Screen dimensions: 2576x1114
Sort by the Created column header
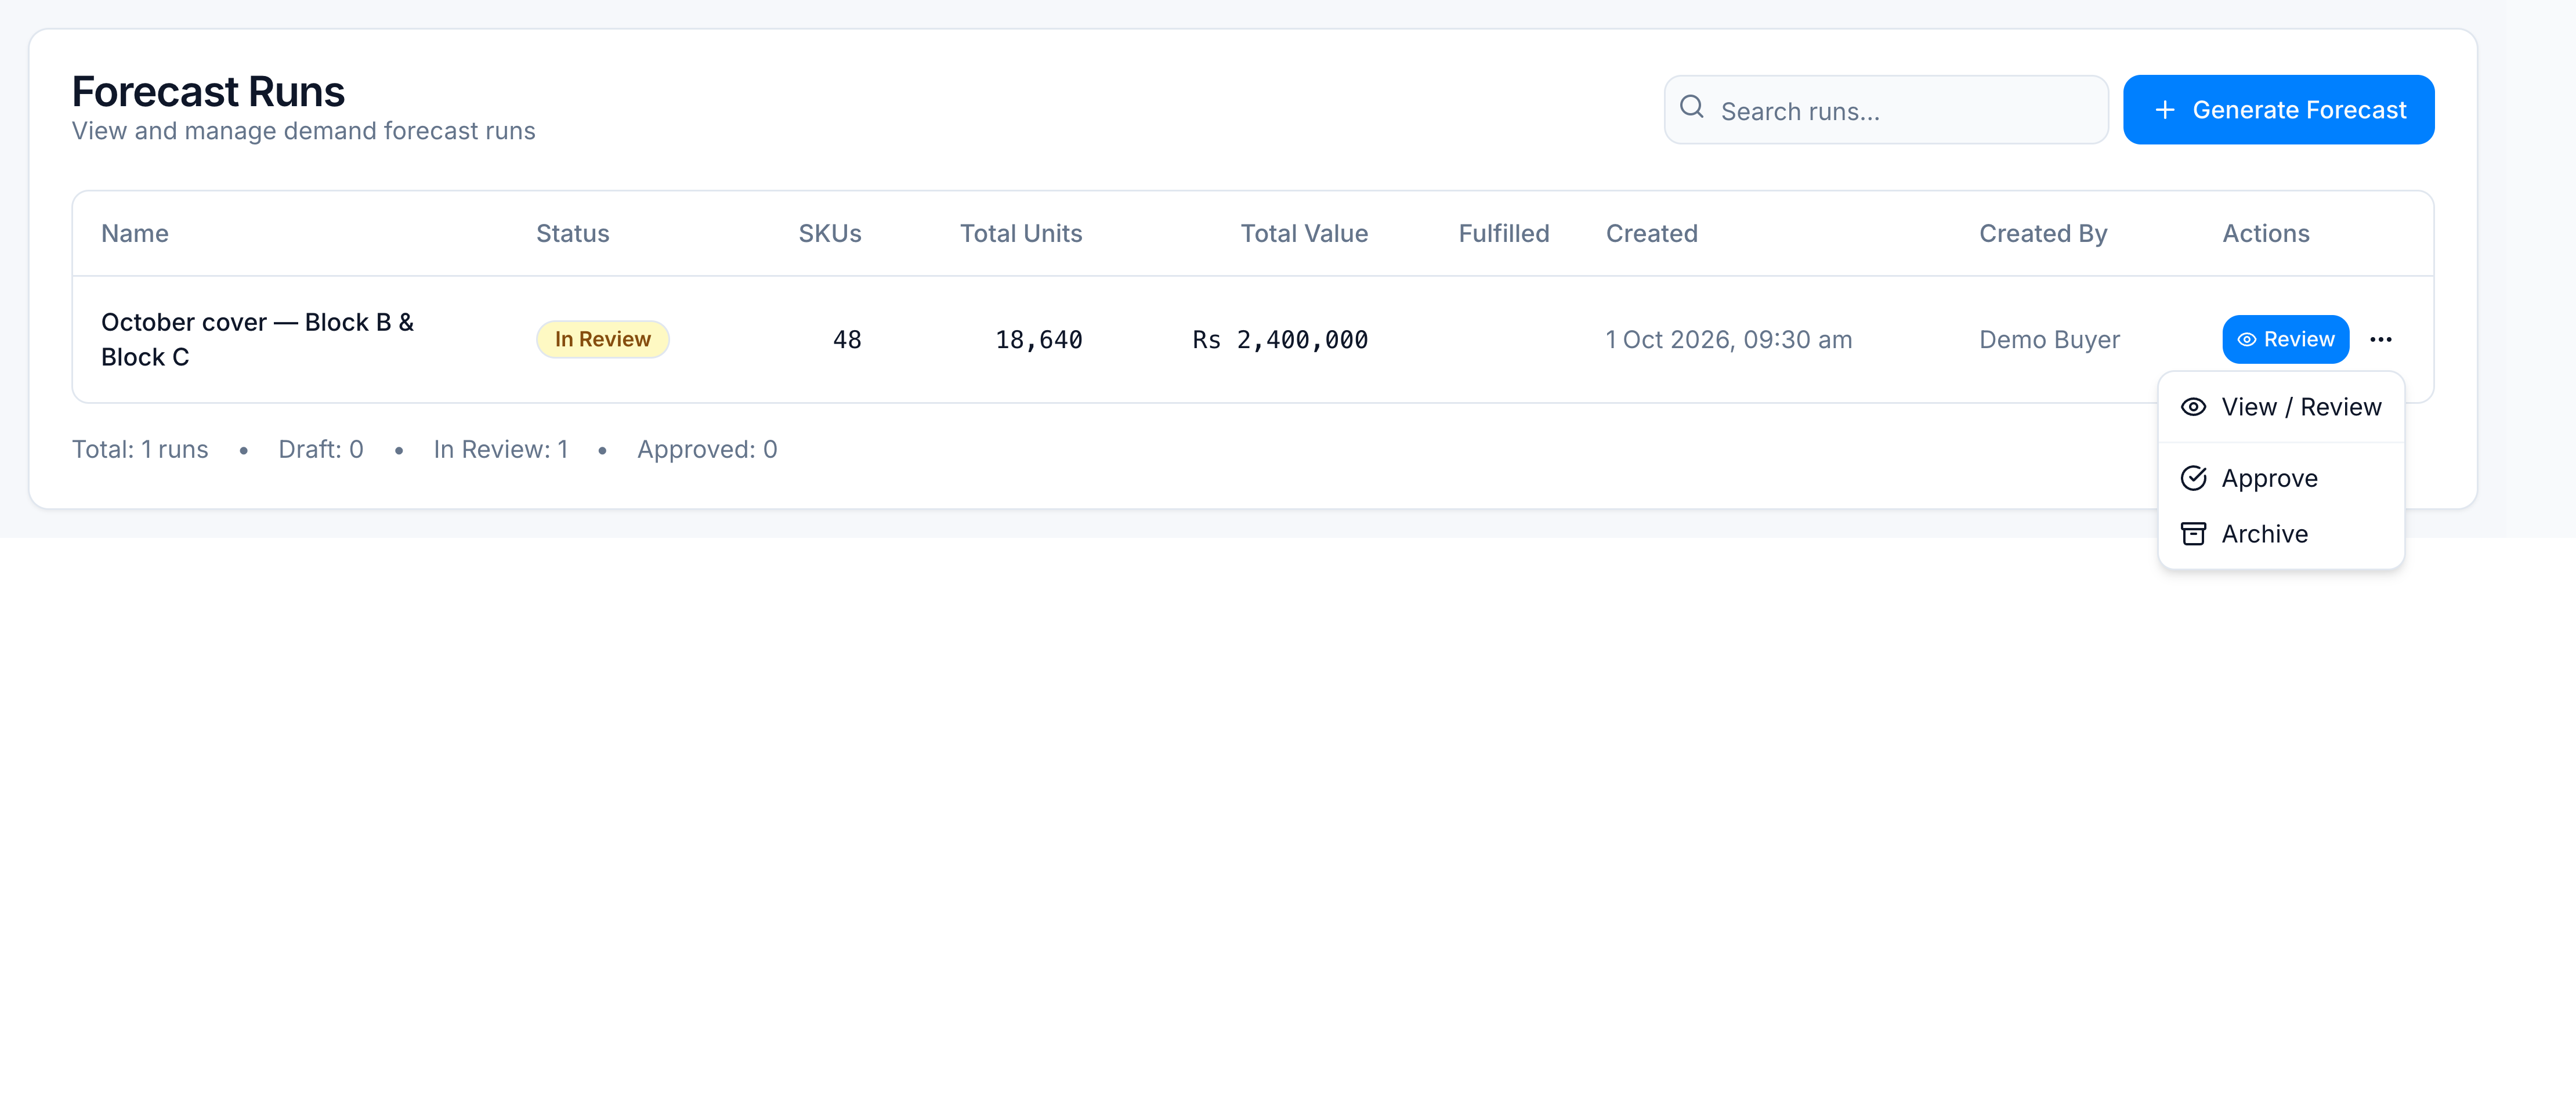click(1651, 234)
